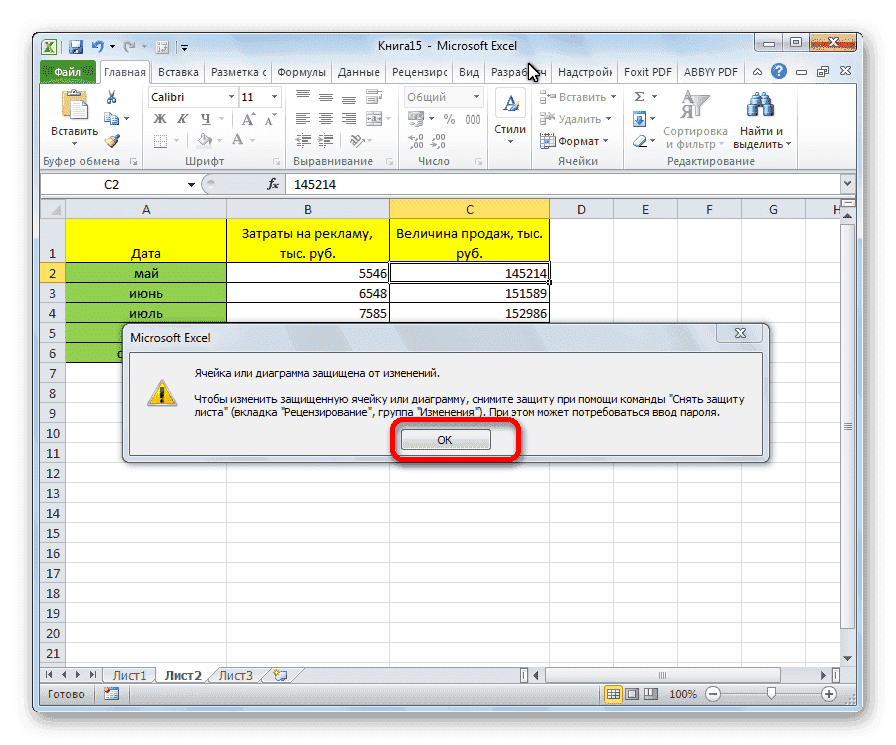Switch to the Рецензирование ribbon tab
This screenshot has height=745, width=896.
(420, 71)
